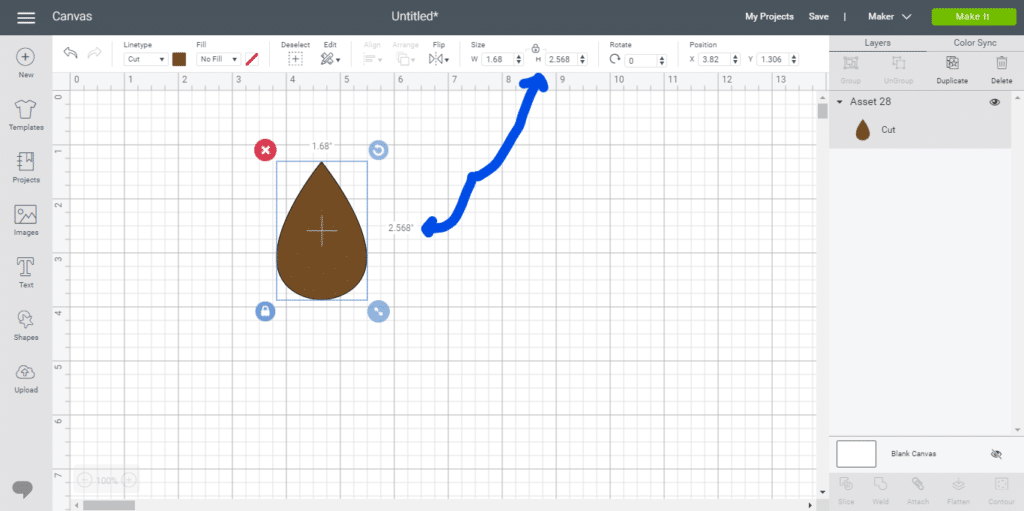Image resolution: width=1024 pixels, height=511 pixels.
Task: Click the canvas vertical scrollbar thumb
Action: coord(822,111)
